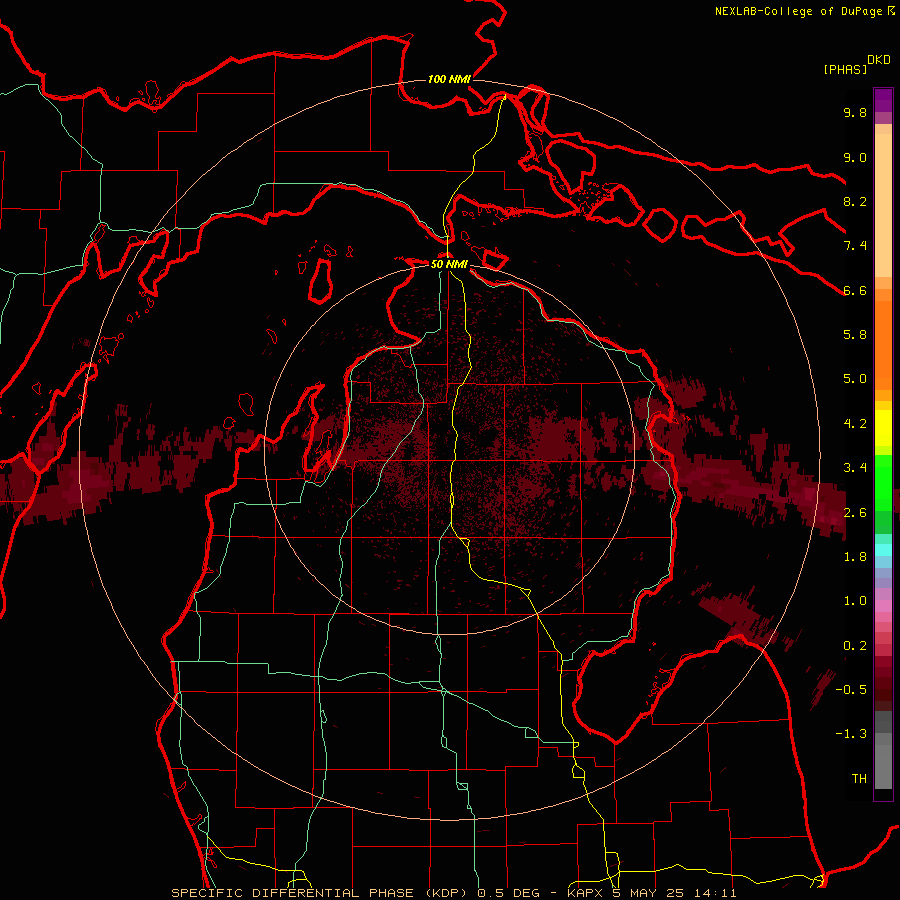The width and height of the screenshot is (900, 900).
Task: Click the 0.2 scale value
Action: click(855, 645)
